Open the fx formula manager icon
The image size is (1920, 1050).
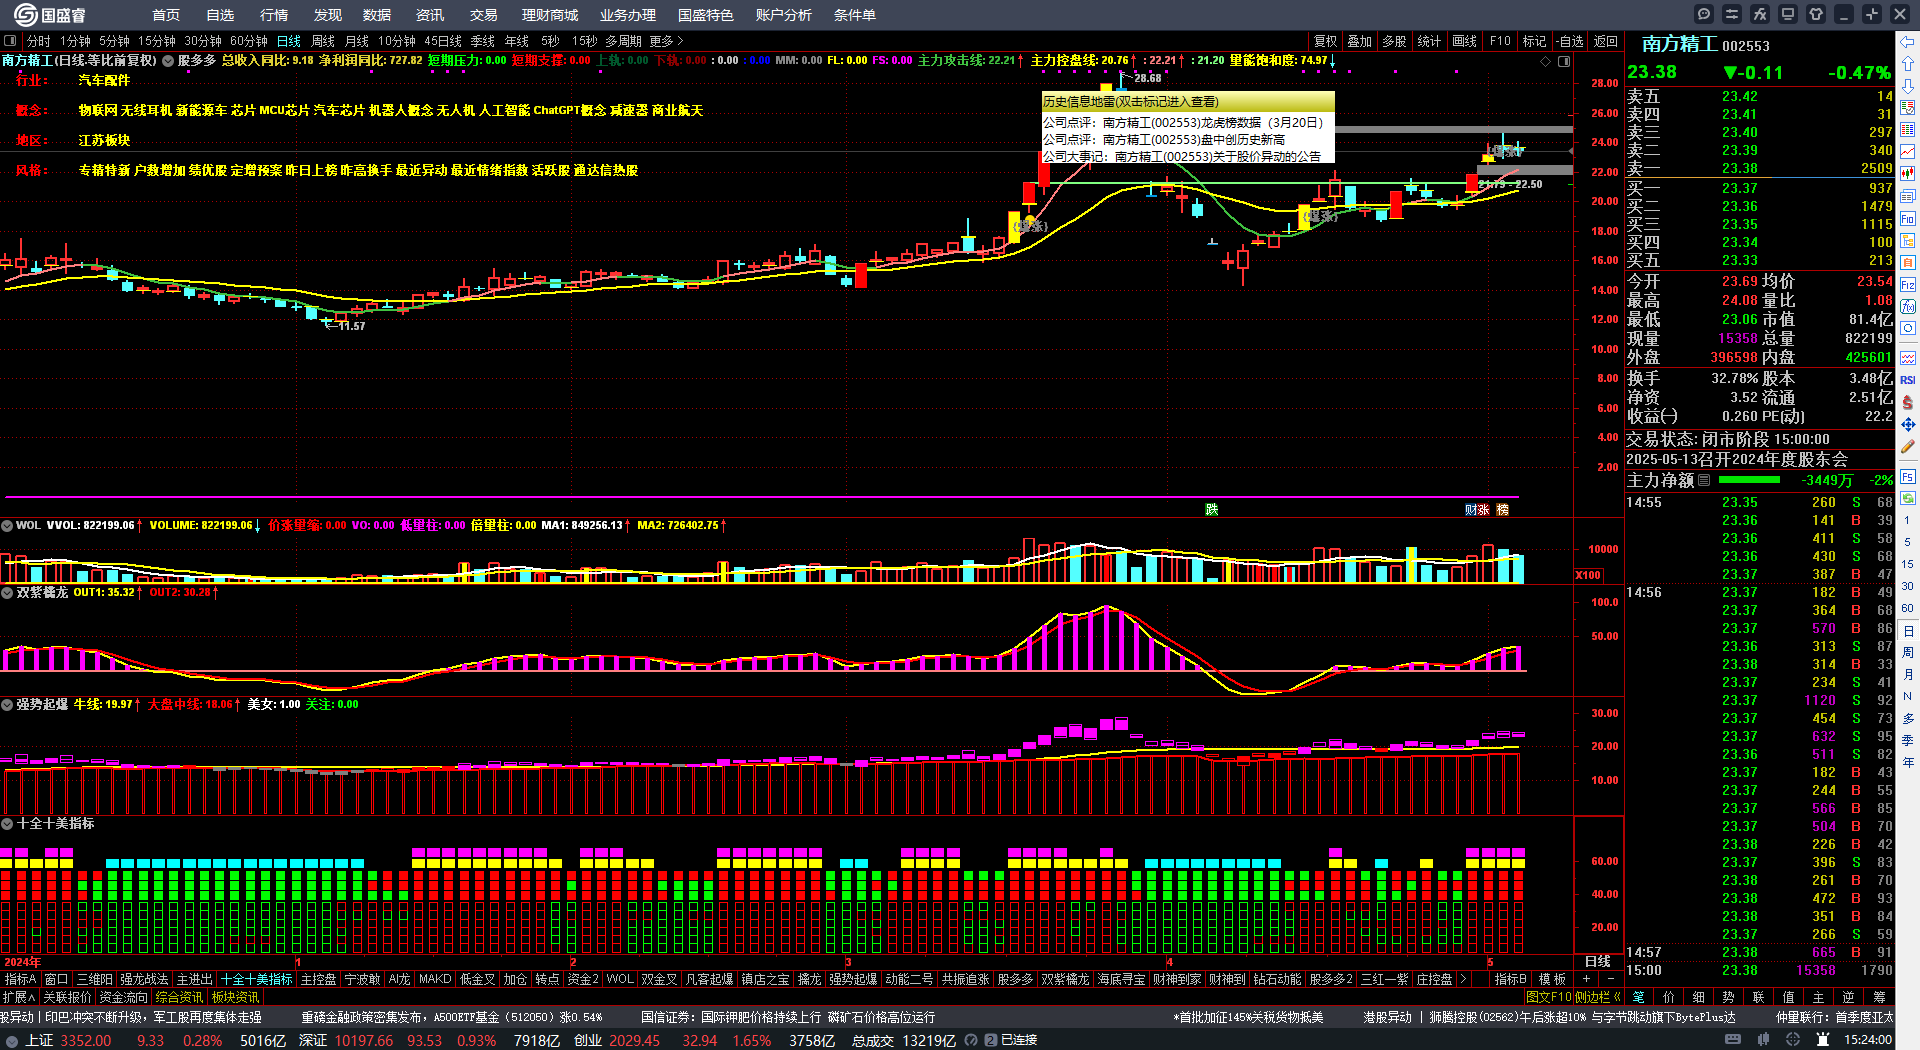[x=1760, y=14]
